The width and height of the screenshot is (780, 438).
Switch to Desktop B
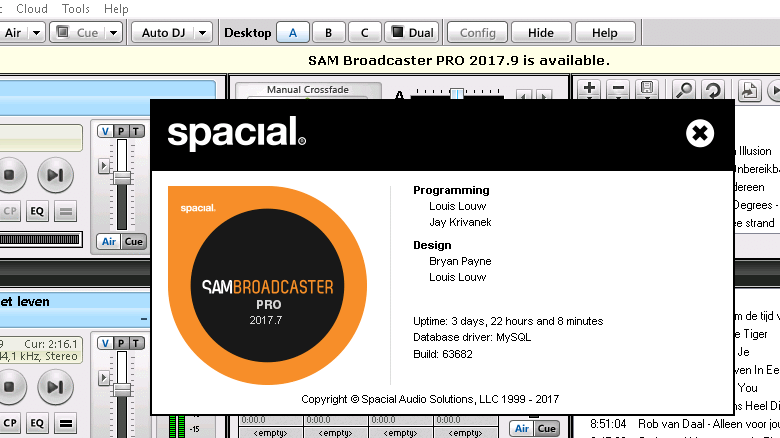point(328,33)
